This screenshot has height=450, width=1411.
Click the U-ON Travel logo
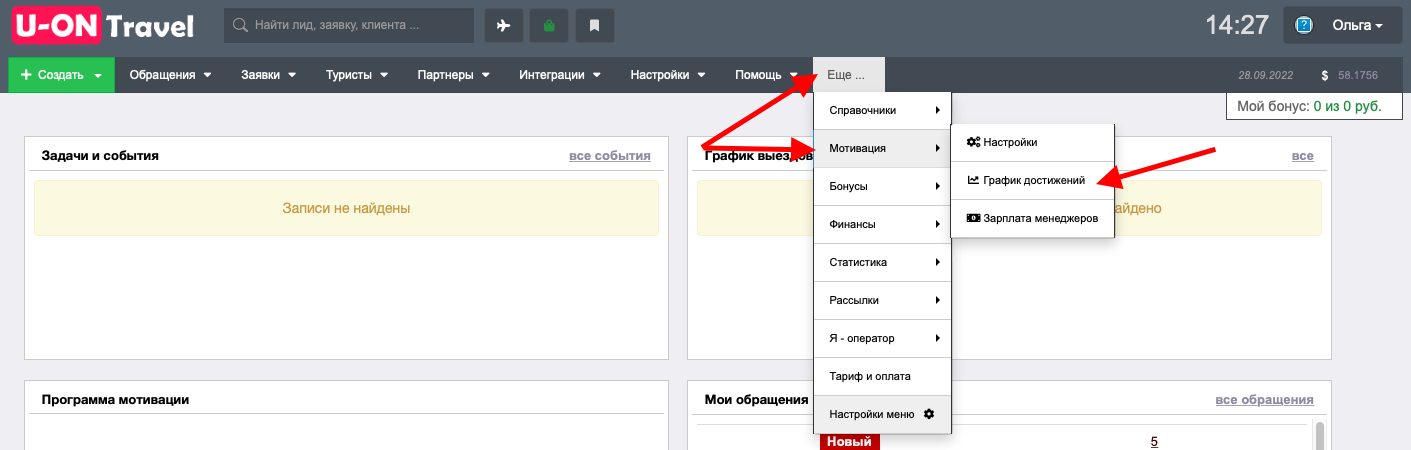pyautogui.click(x=103, y=25)
